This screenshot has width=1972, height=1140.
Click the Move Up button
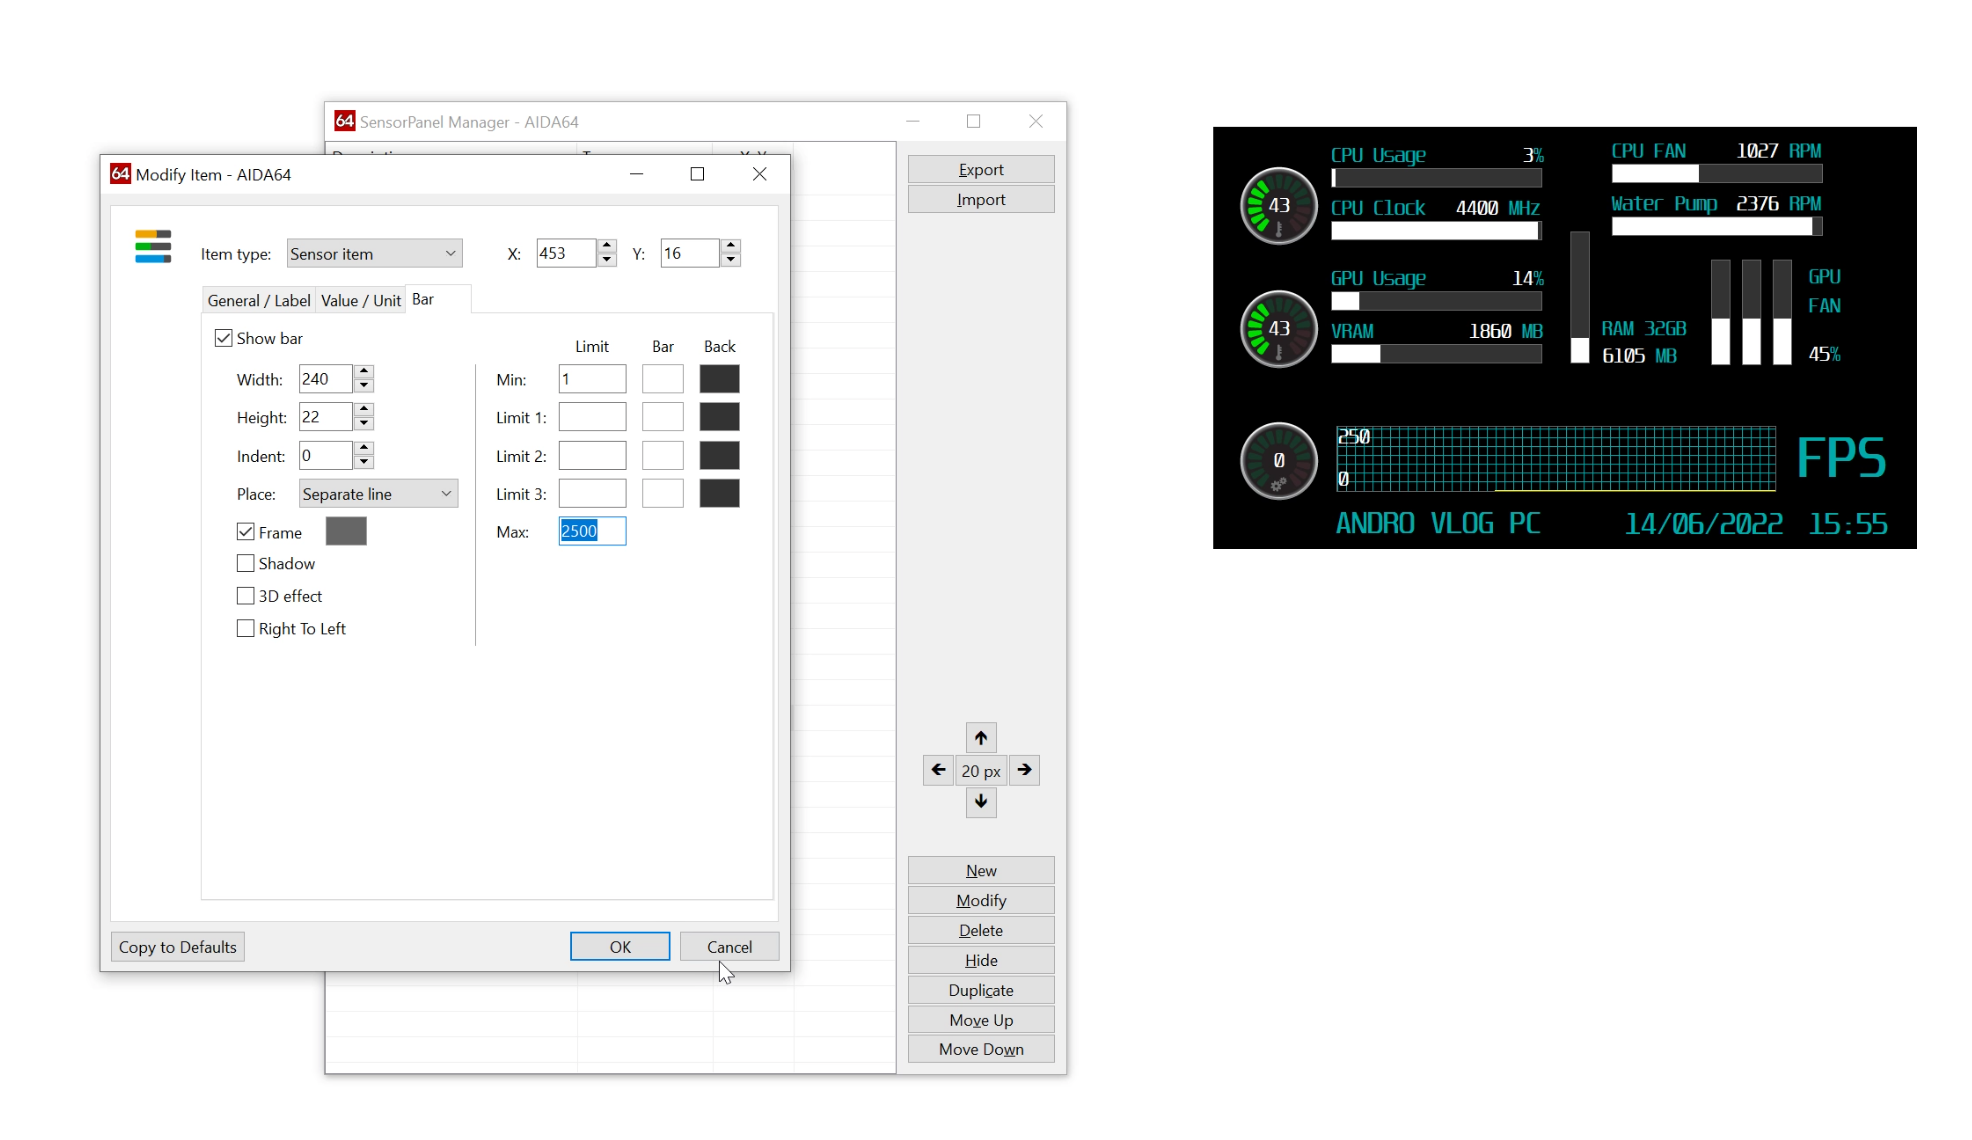tap(981, 1020)
